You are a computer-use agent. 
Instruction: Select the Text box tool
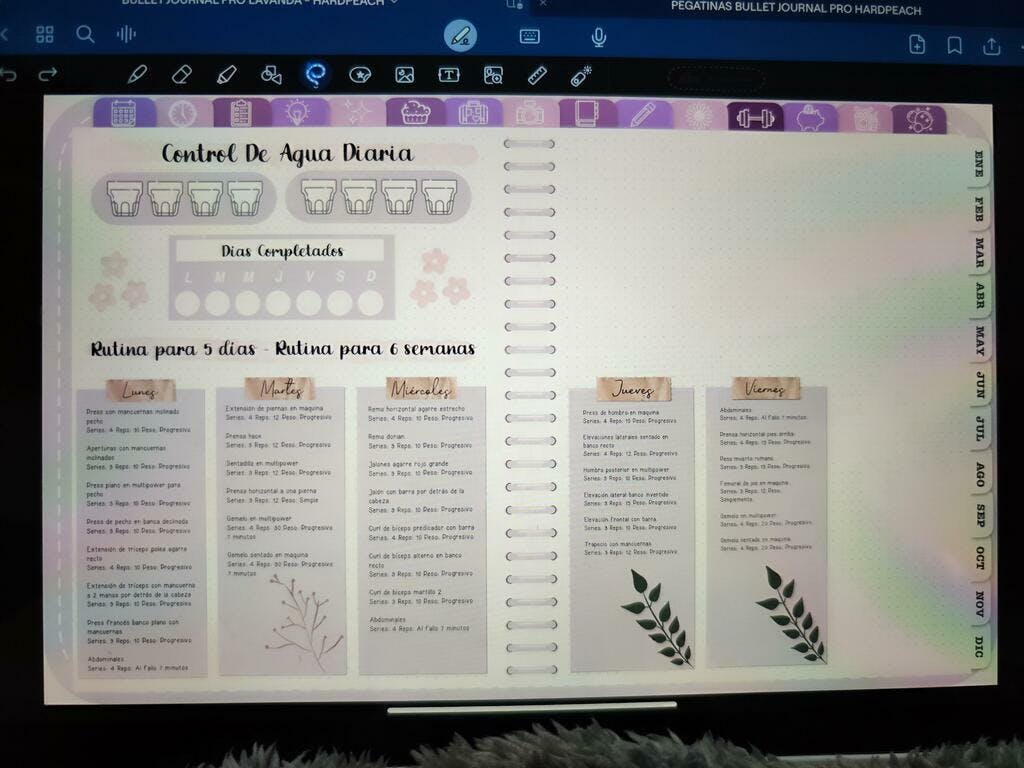pos(449,74)
